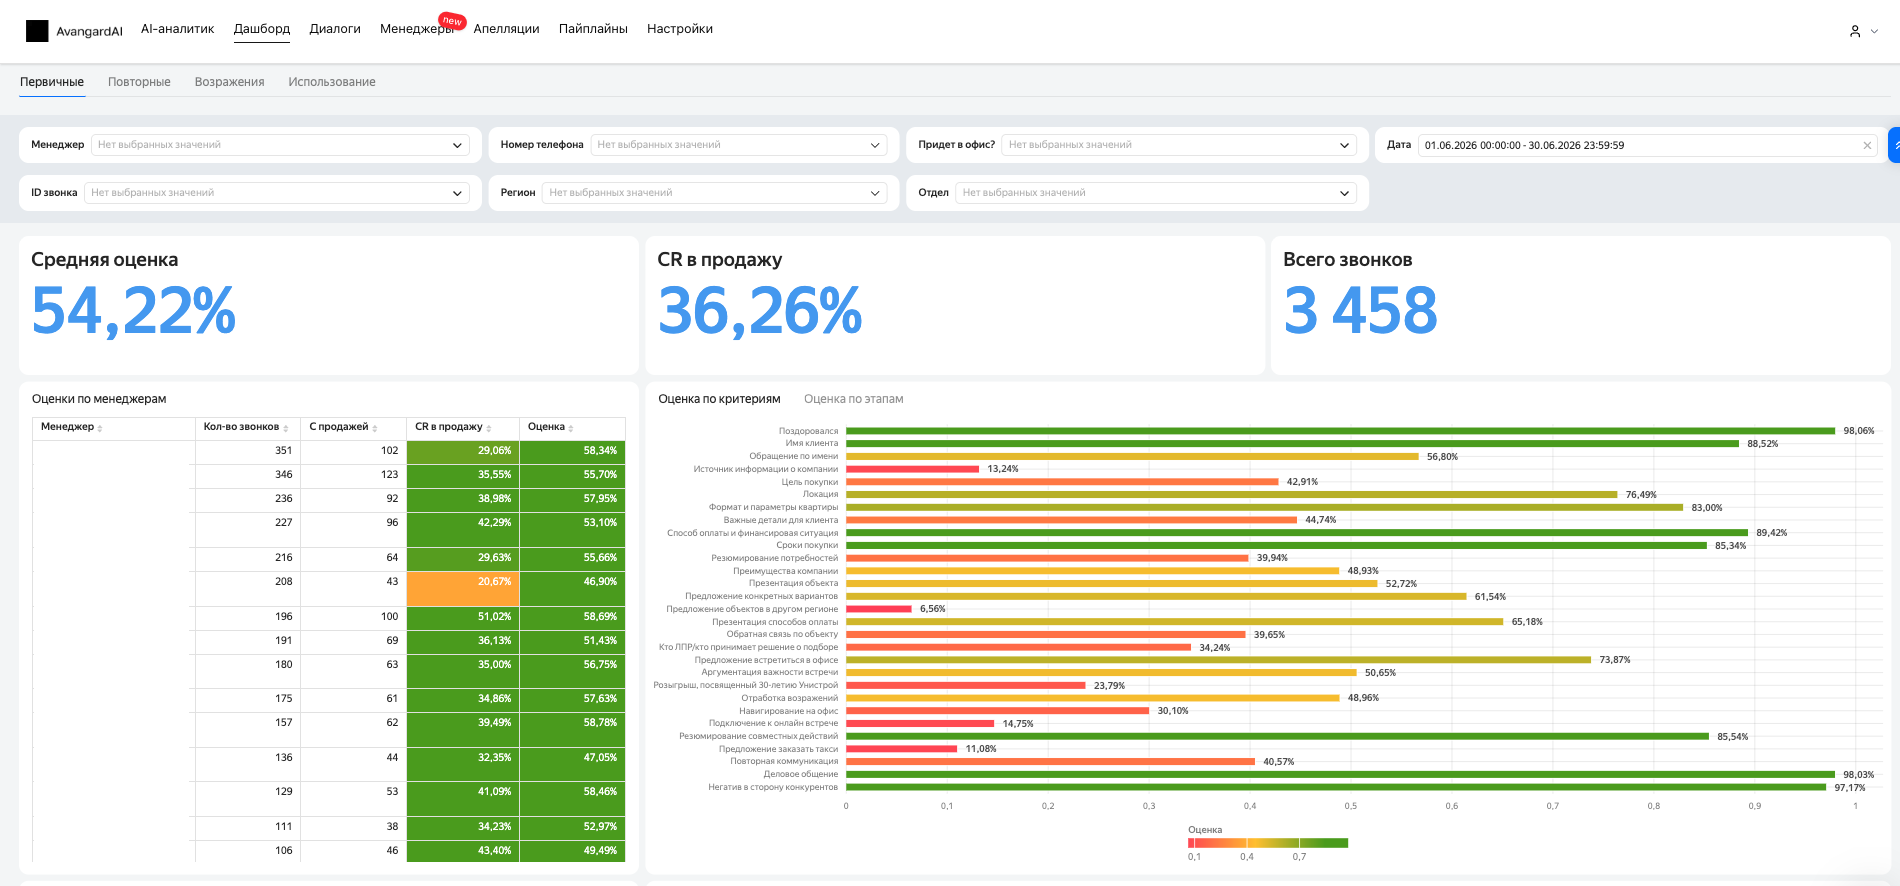The height and width of the screenshot is (886, 1900).
Task: Click the Навигирование на офис label
Action: click(789, 711)
